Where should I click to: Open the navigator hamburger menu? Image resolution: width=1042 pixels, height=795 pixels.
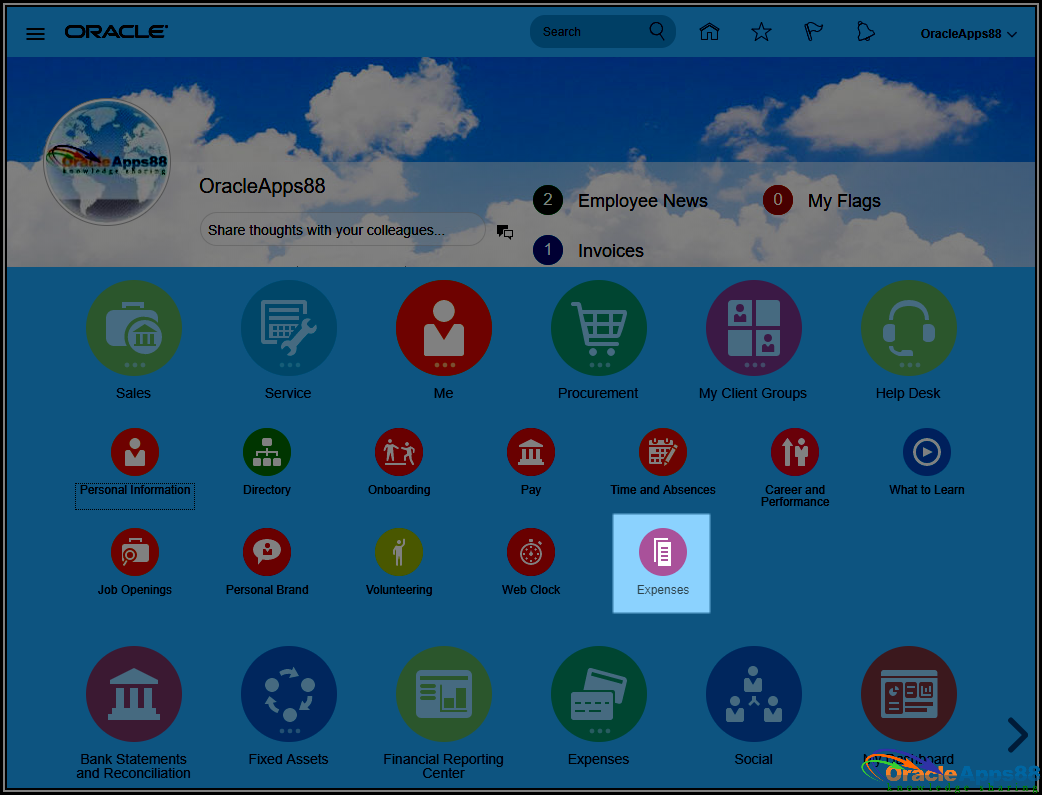(35, 32)
